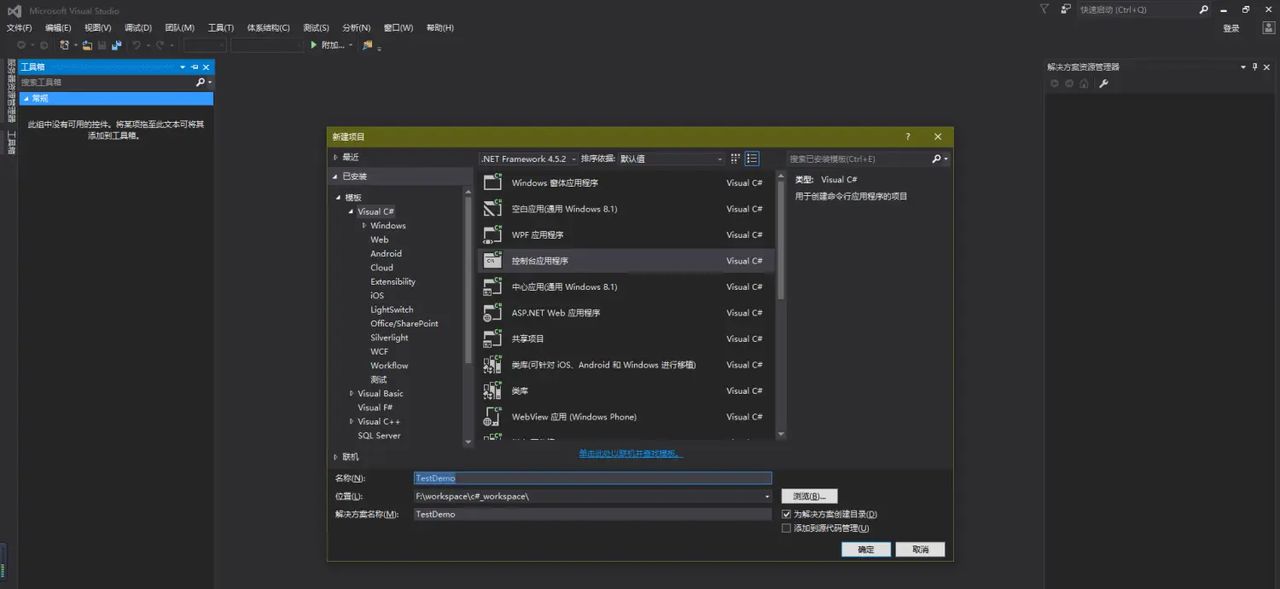This screenshot has height=589, width=1280.
Task: Click the 浏览 button in the dialog
Action: (x=808, y=495)
